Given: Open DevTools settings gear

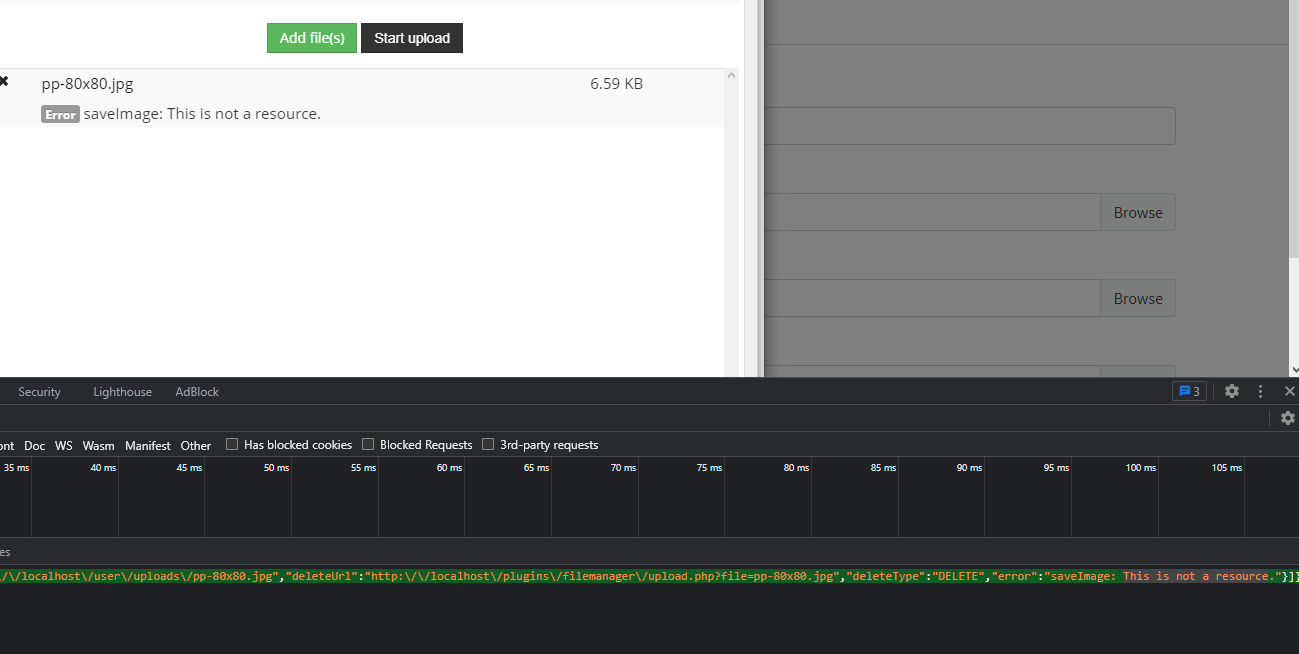Looking at the screenshot, I should pos(1231,391).
